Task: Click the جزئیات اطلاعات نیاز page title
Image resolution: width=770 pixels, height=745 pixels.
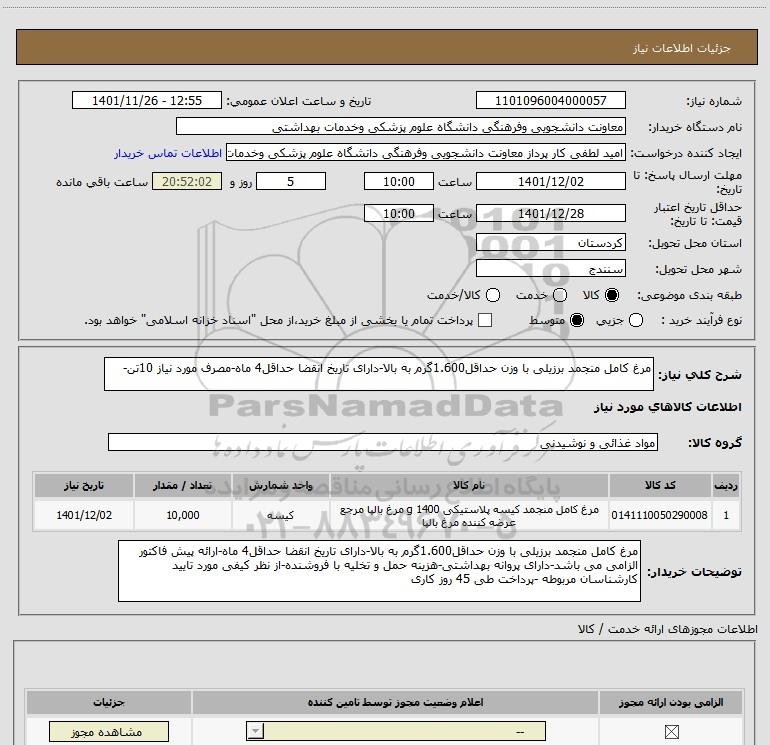Action: tap(681, 48)
